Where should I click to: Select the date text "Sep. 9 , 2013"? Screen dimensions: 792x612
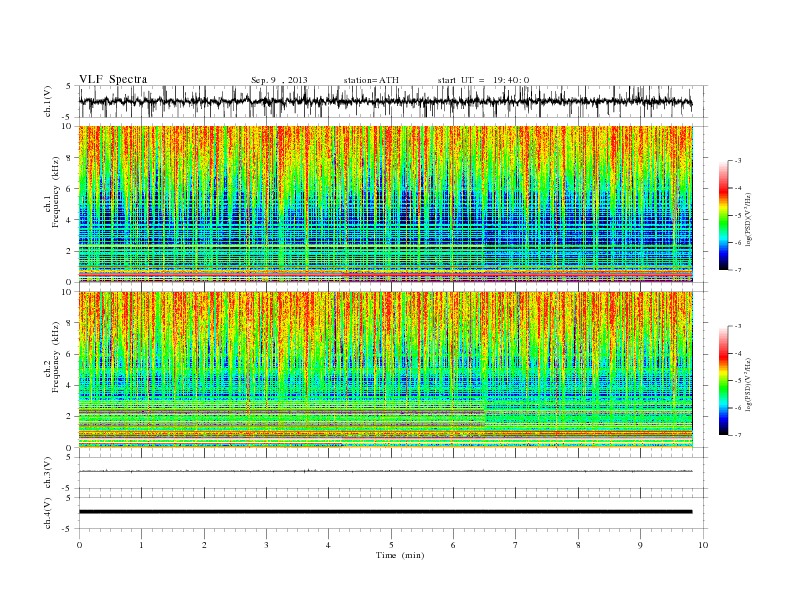[279, 80]
